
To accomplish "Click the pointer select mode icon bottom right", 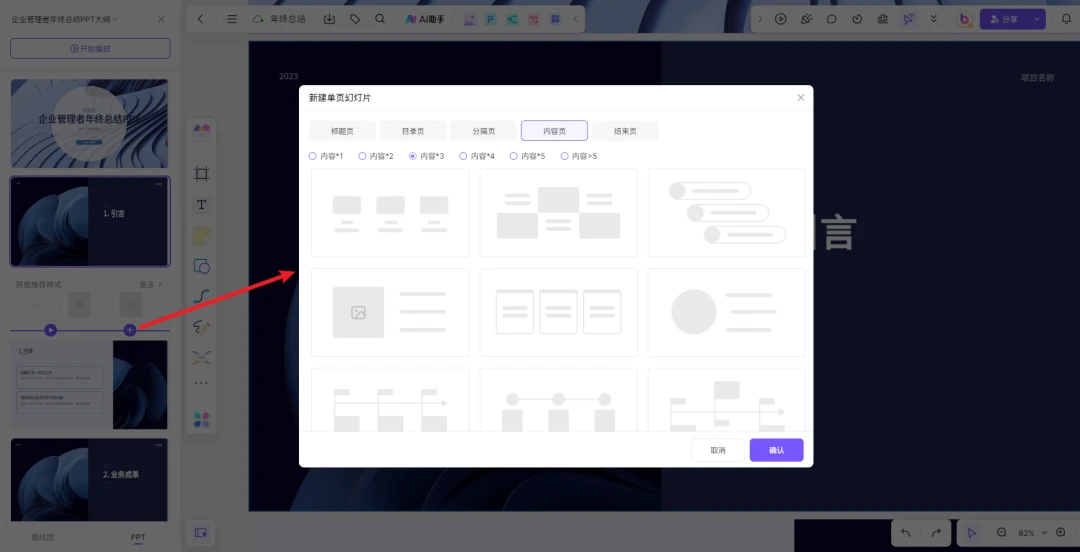I will (x=972, y=533).
